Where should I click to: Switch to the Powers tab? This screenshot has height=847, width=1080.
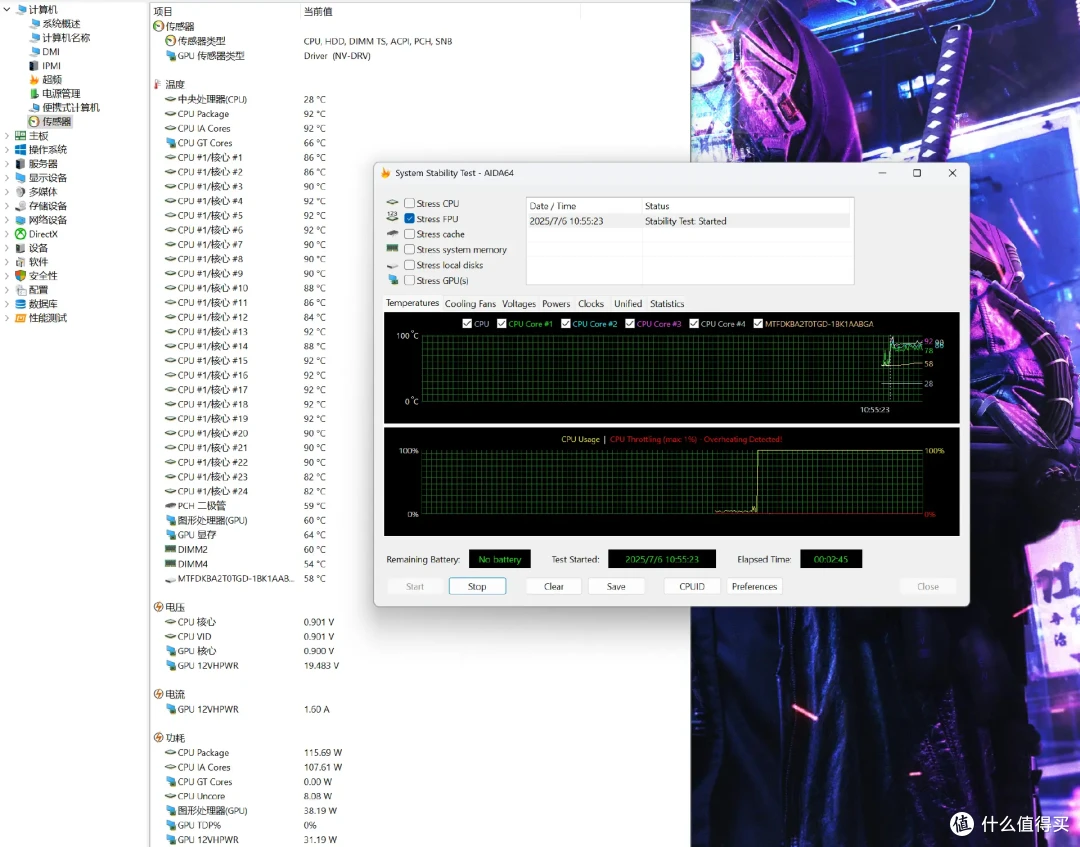click(x=556, y=304)
